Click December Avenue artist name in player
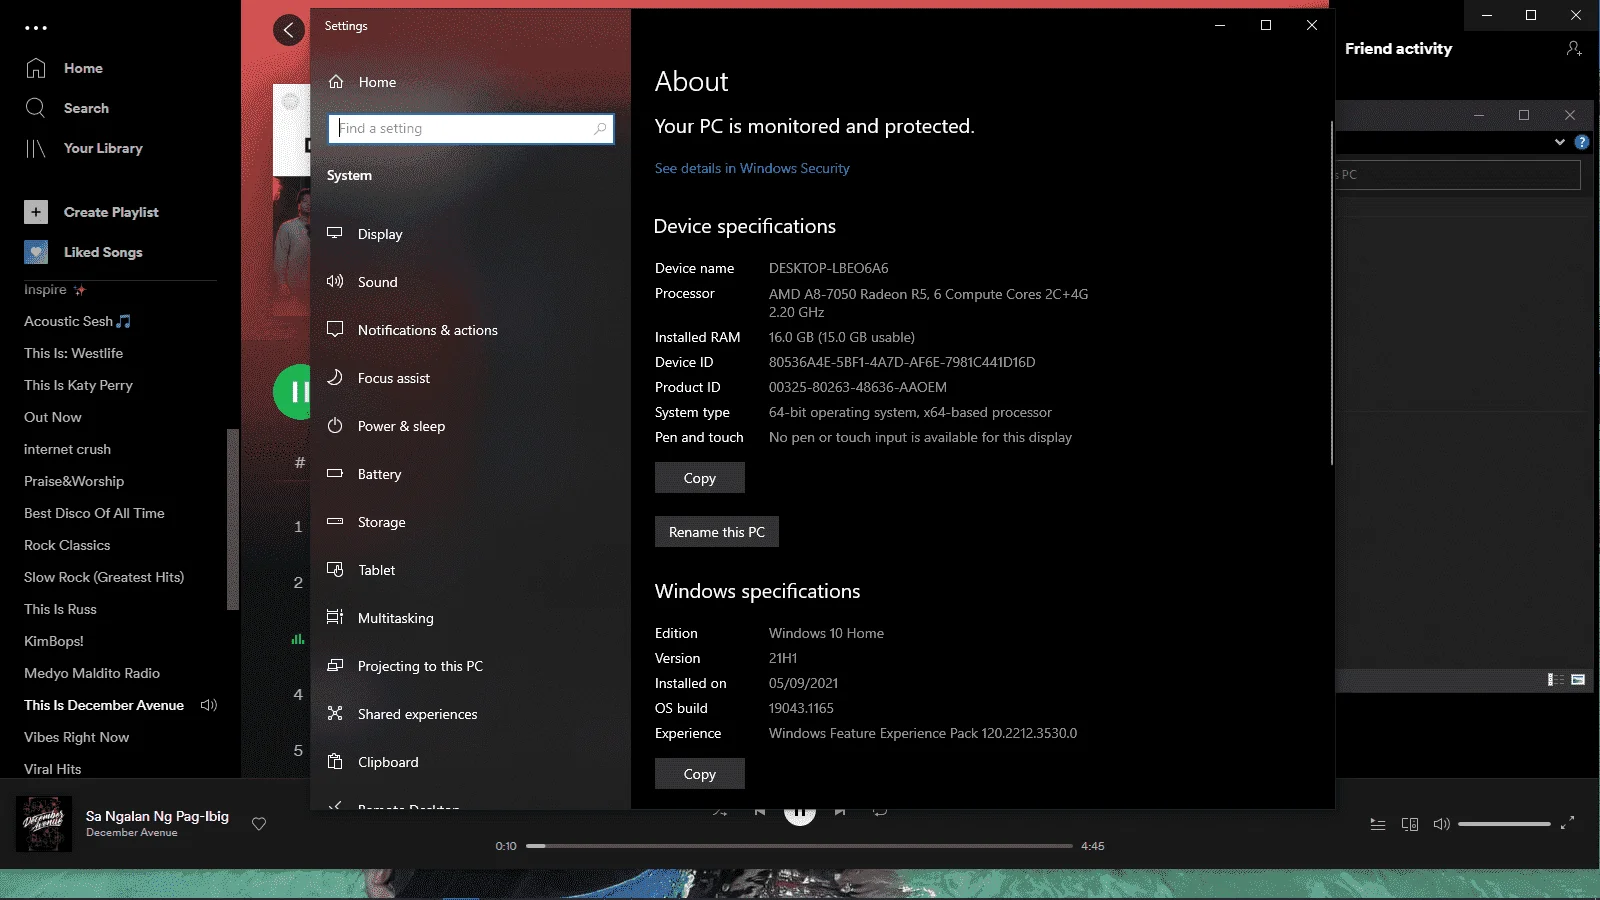1600x900 pixels. click(131, 833)
